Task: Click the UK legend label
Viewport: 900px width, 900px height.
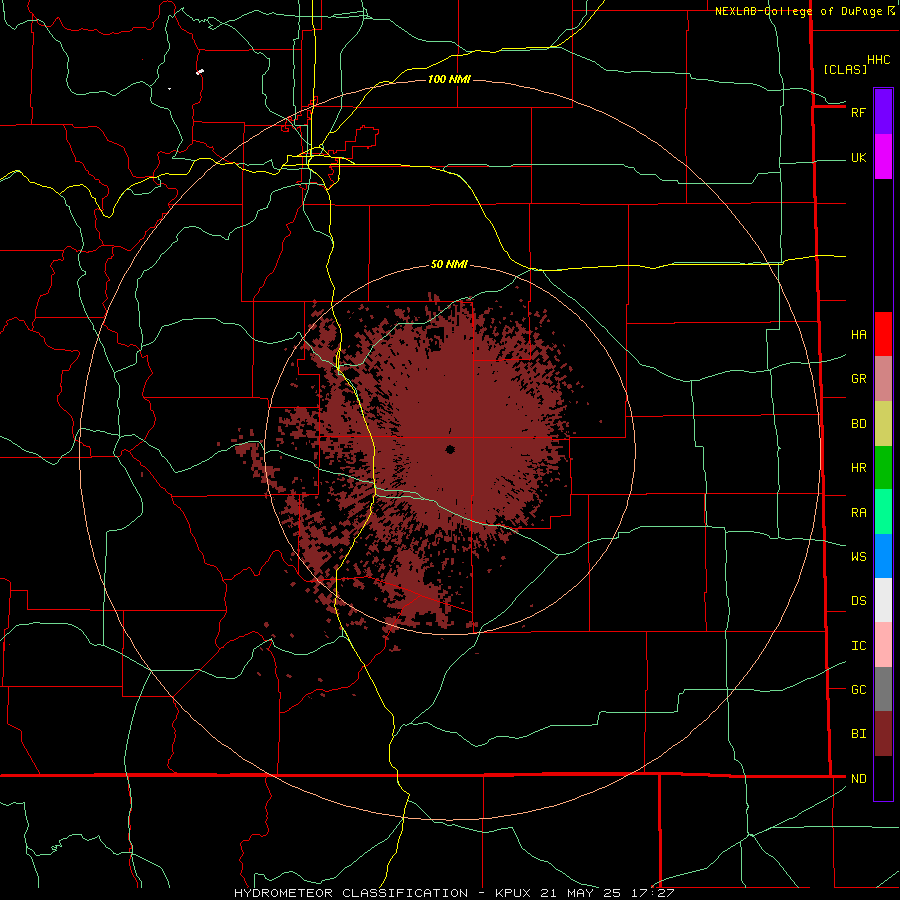Action: tap(858, 157)
